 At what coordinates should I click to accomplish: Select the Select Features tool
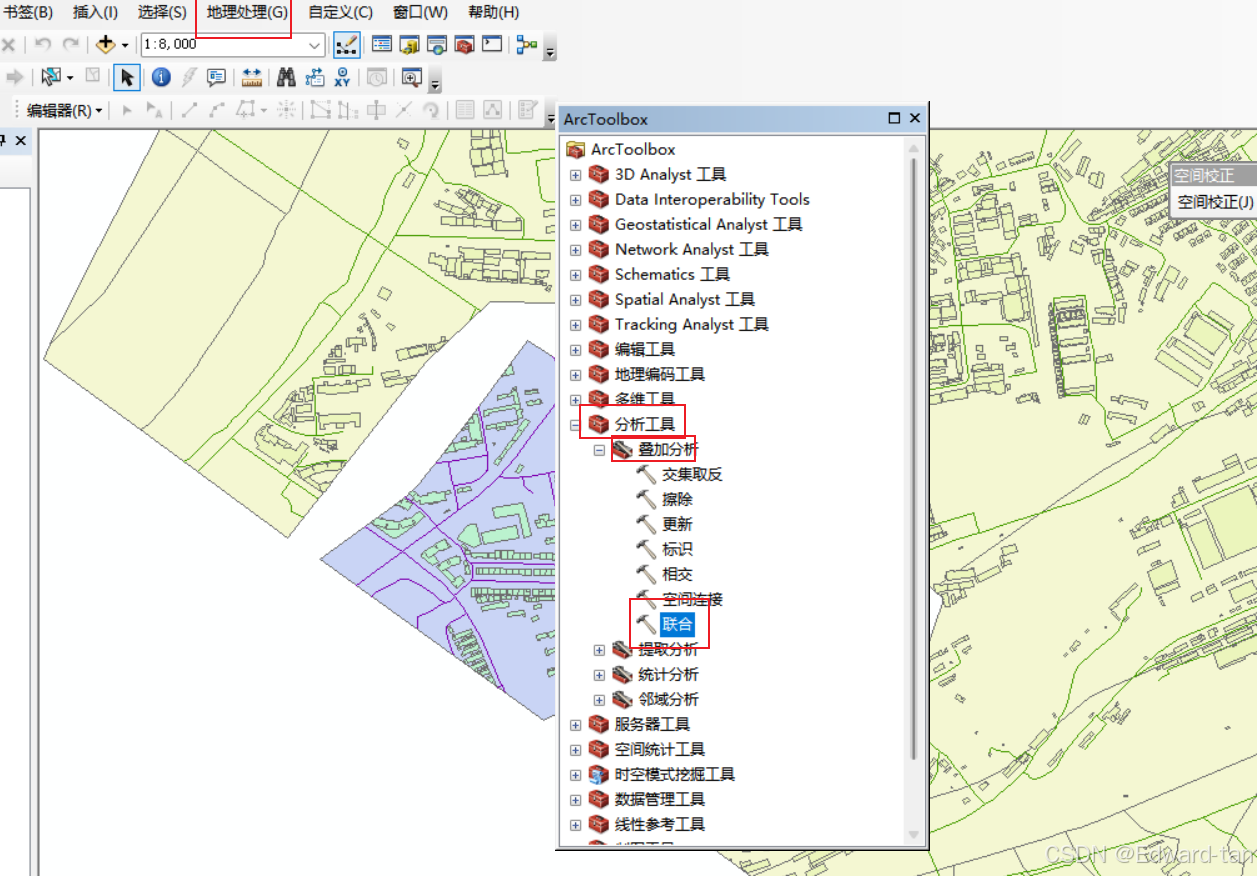[51, 77]
